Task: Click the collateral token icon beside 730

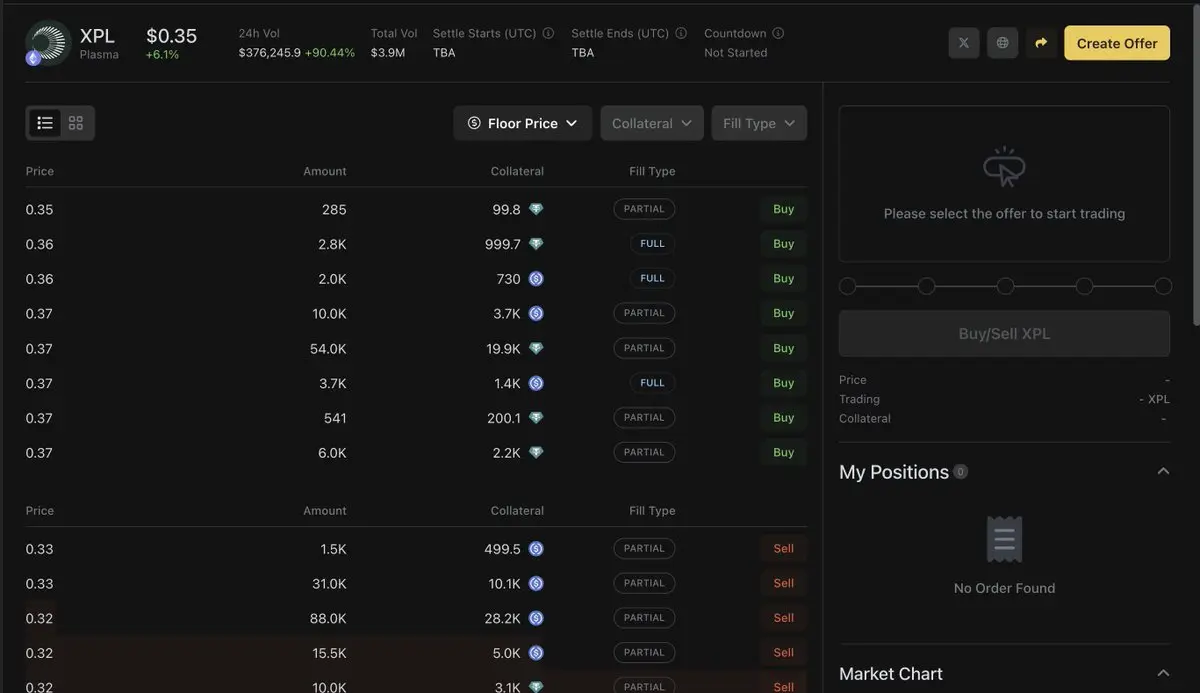Action: [x=536, y=279]
